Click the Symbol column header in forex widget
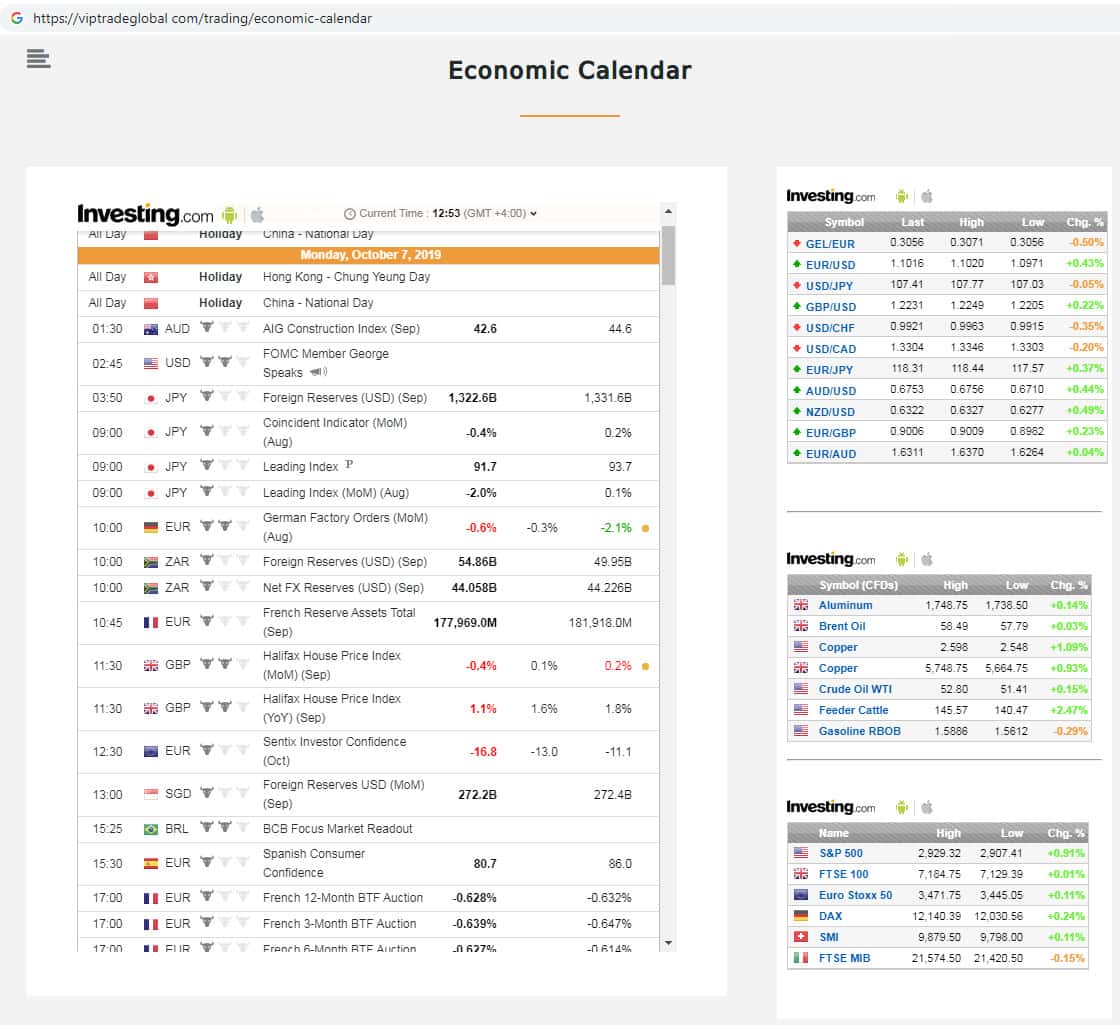 click(844, 222)
